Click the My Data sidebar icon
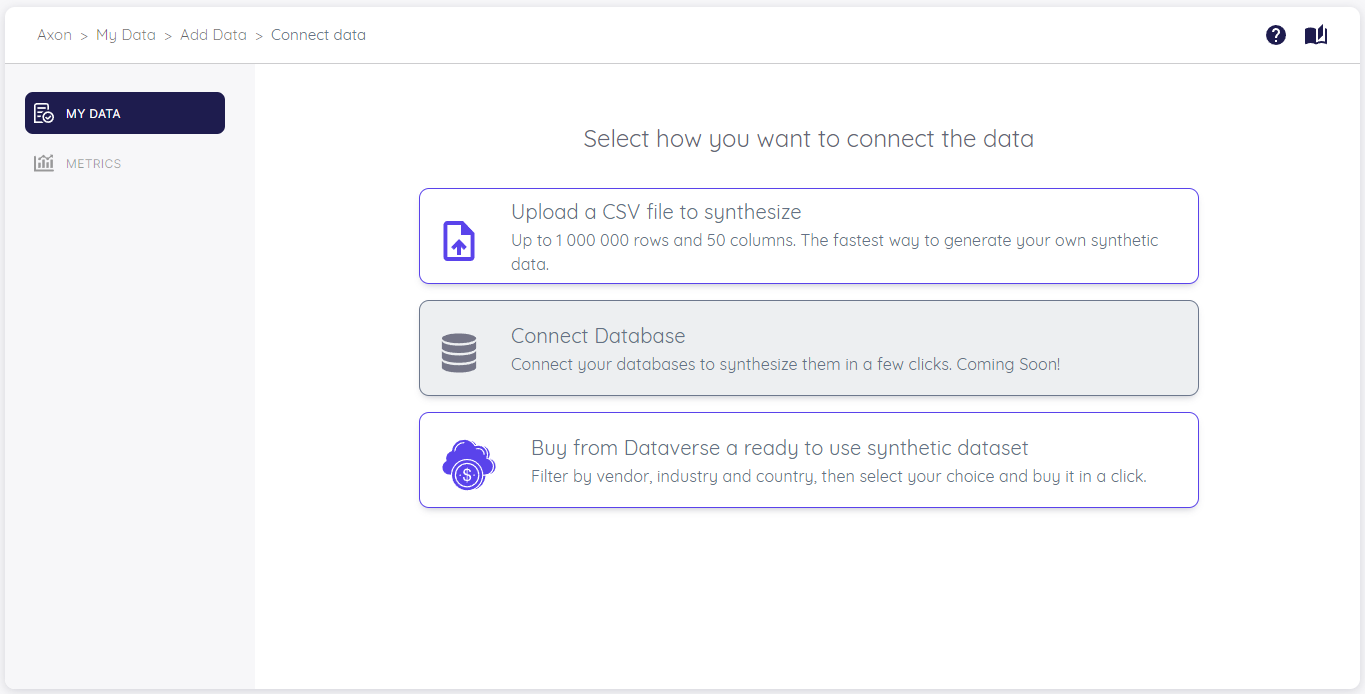The width and height of the screenshot is (1365, 694). [44, 113]
